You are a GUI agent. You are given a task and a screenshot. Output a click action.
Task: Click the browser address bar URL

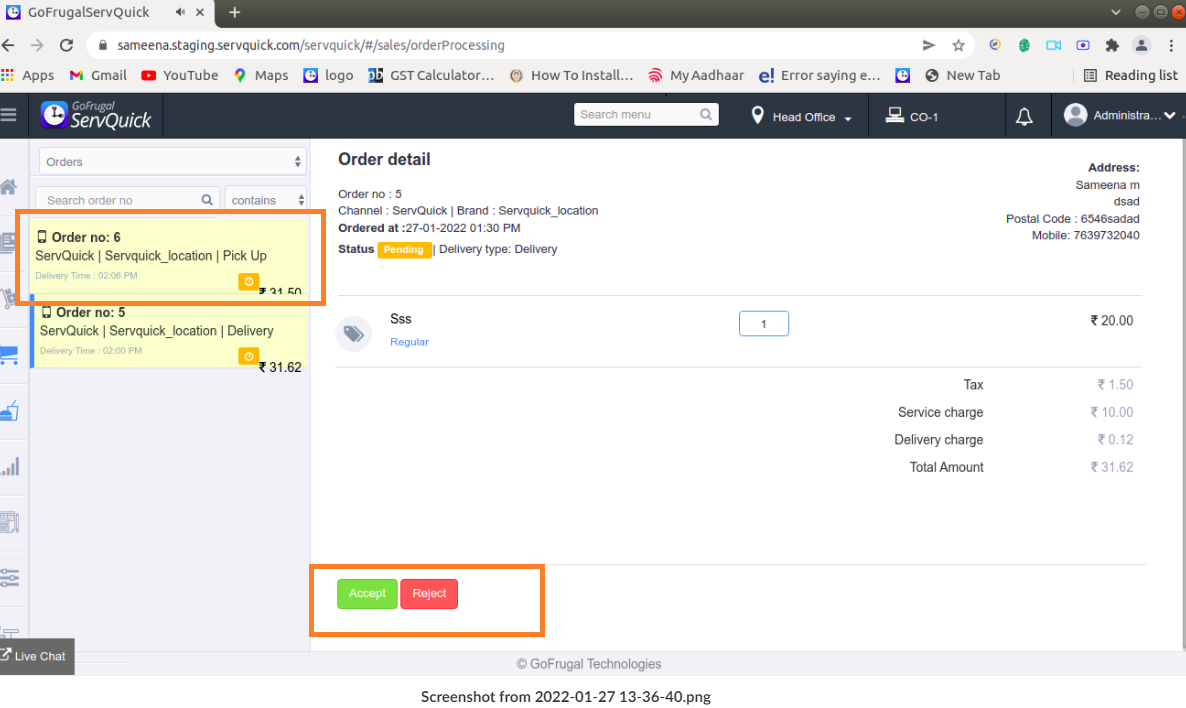tap(311, 45)
